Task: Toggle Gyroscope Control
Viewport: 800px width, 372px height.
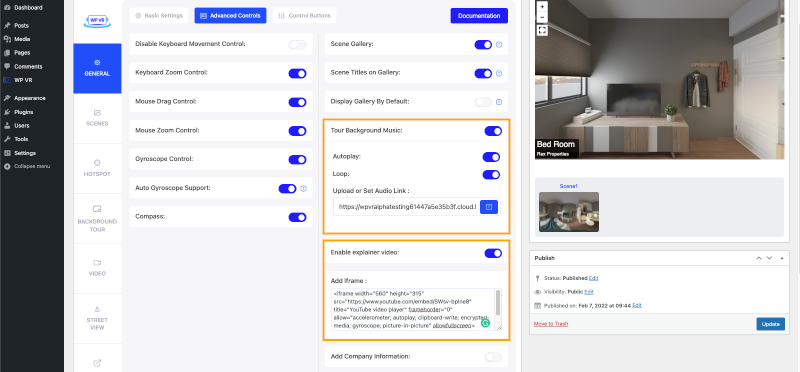Action: click(x=297, y=160)
